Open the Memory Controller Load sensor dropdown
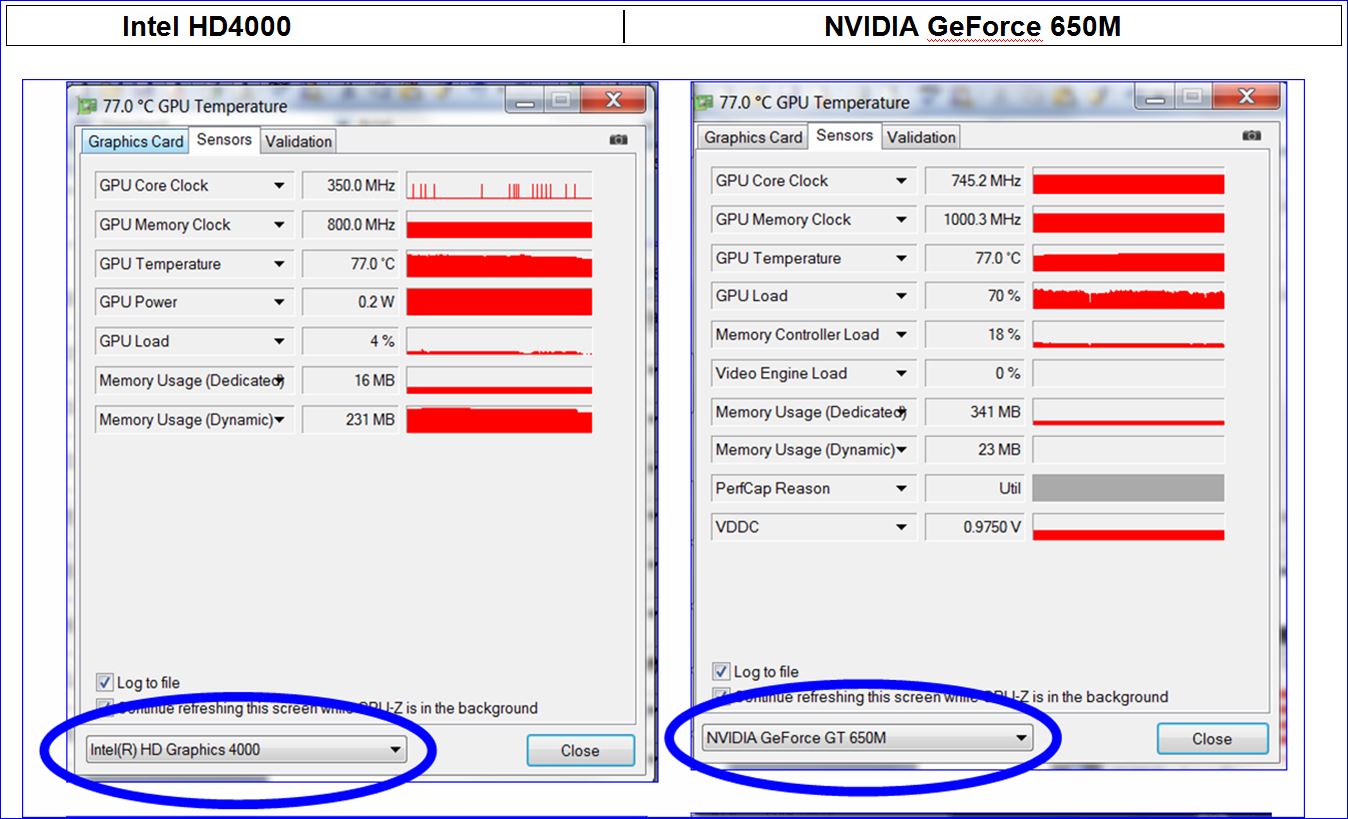Viewport: 1348px width, 819px height. point(901,335)
